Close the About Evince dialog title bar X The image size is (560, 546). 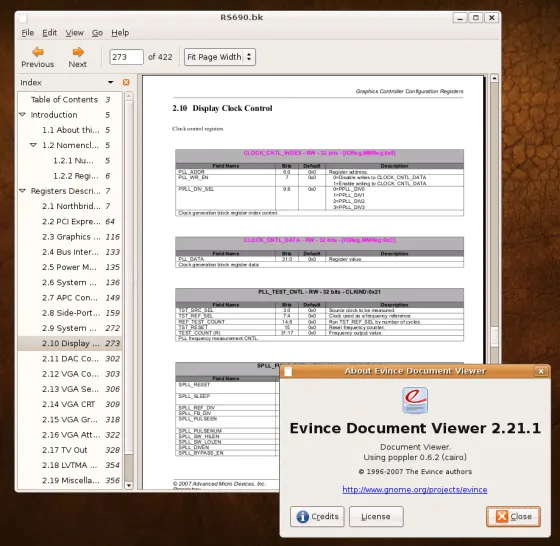pyautogui.click(x=541, y=371)
